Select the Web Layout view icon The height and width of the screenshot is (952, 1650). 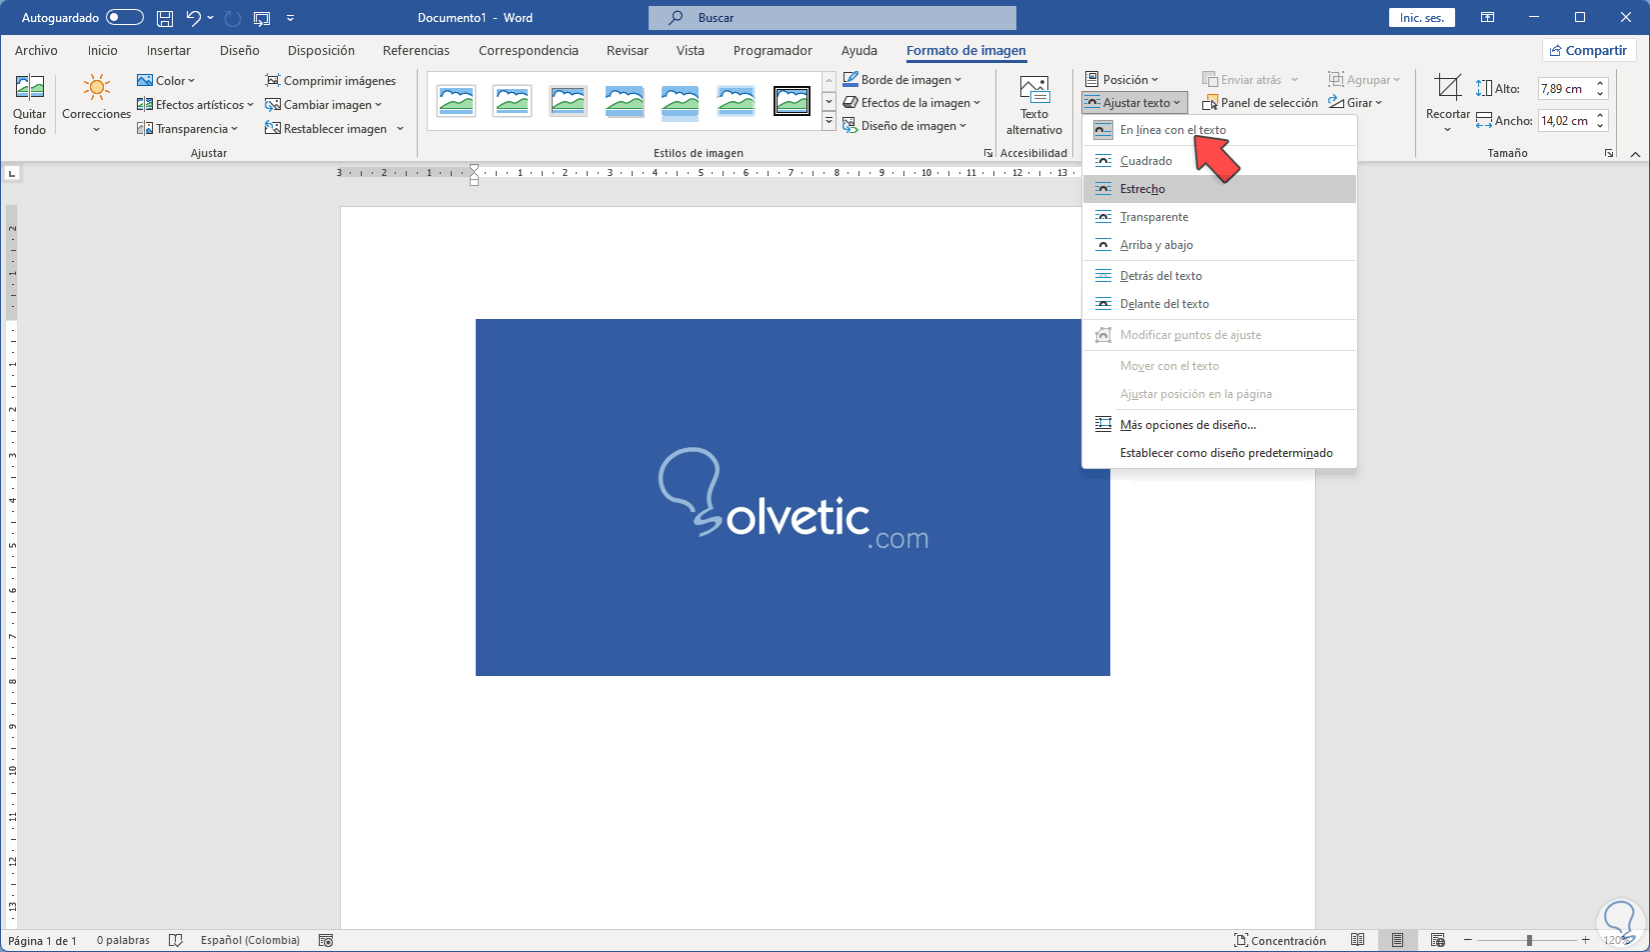(x=1438, y=940)
